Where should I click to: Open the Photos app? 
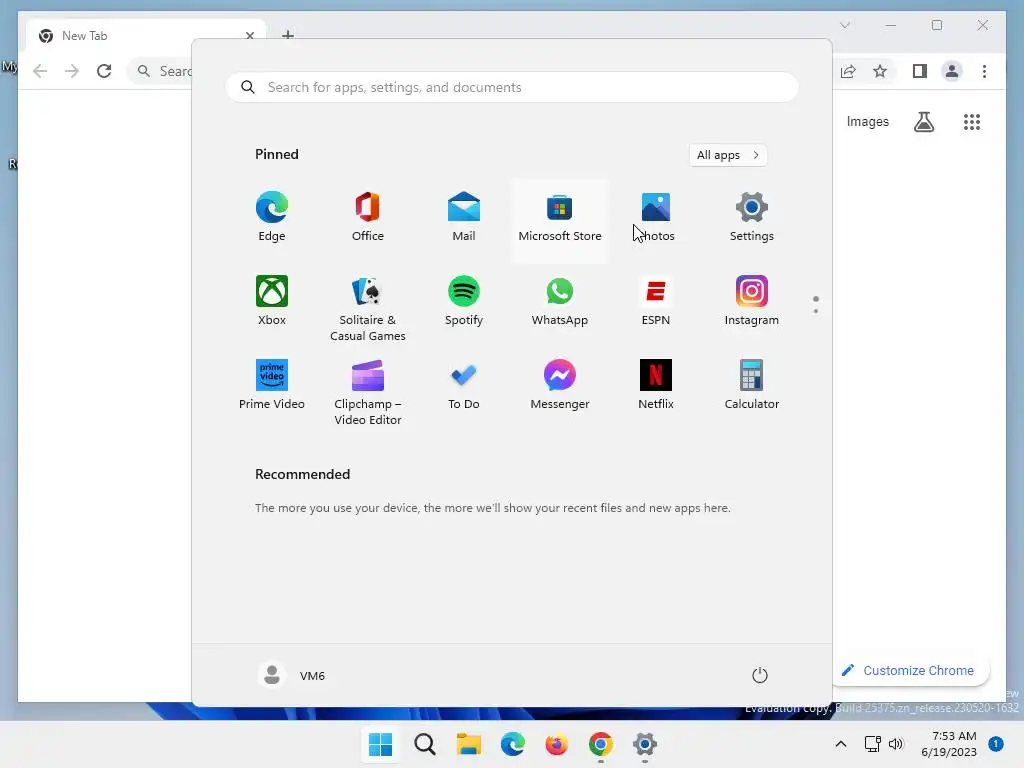point(656,217)
